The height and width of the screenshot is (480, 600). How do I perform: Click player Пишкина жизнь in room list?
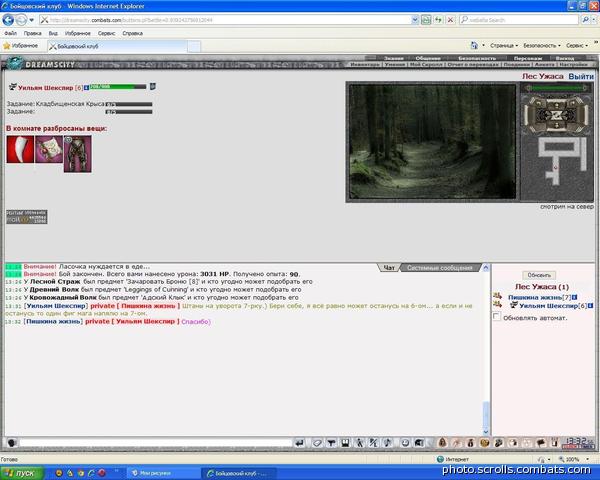535,297
